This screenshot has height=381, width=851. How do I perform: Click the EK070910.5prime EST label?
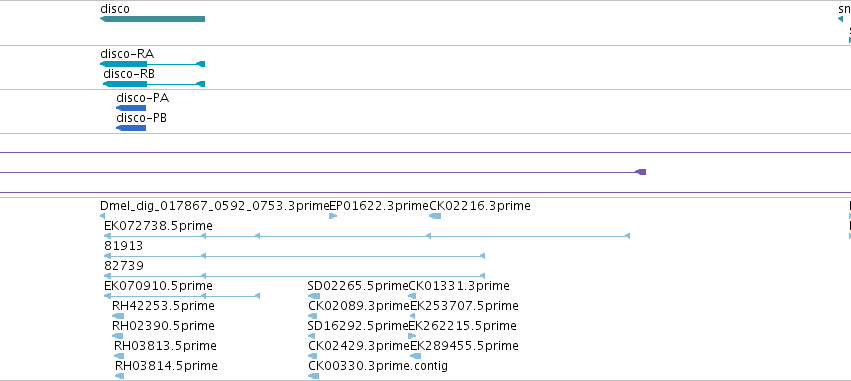click(x=158, y=285)
